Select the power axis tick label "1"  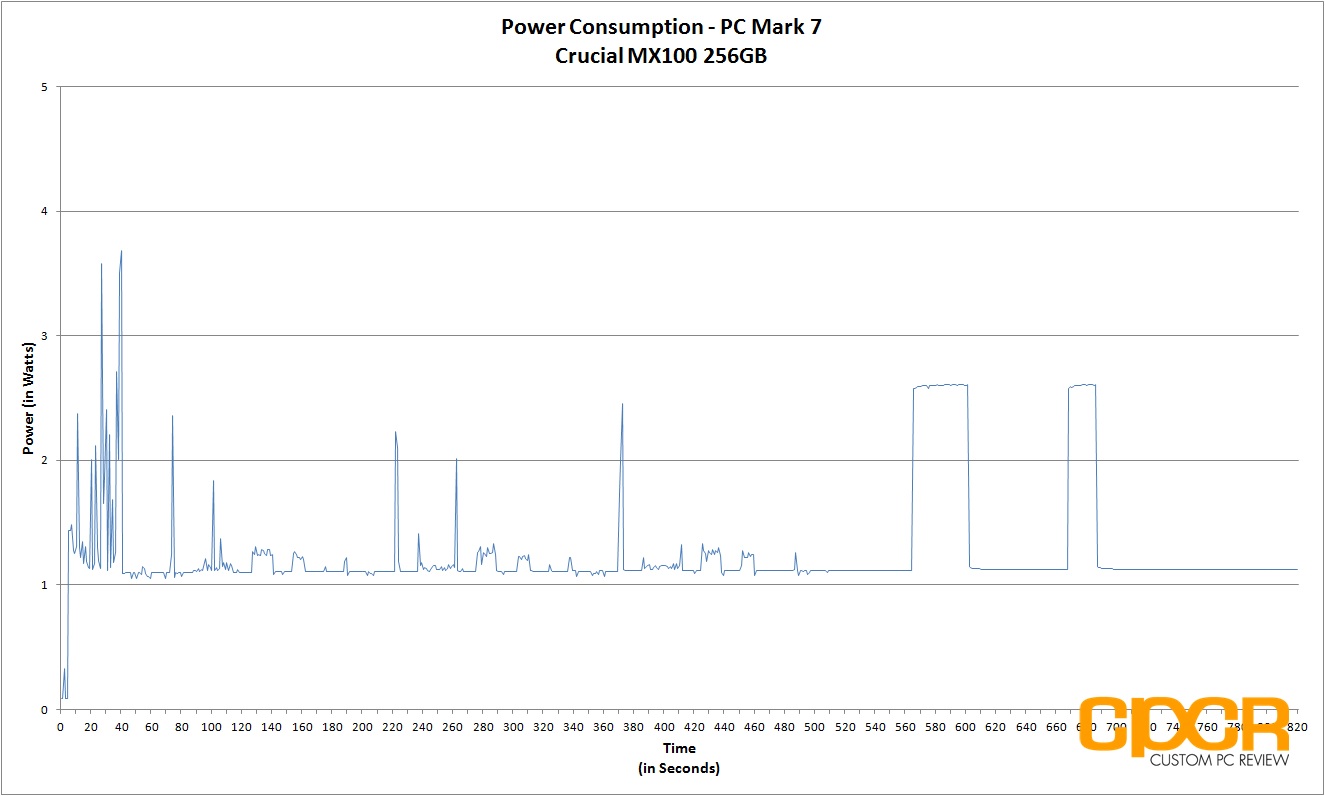click(x=43, y=585)
